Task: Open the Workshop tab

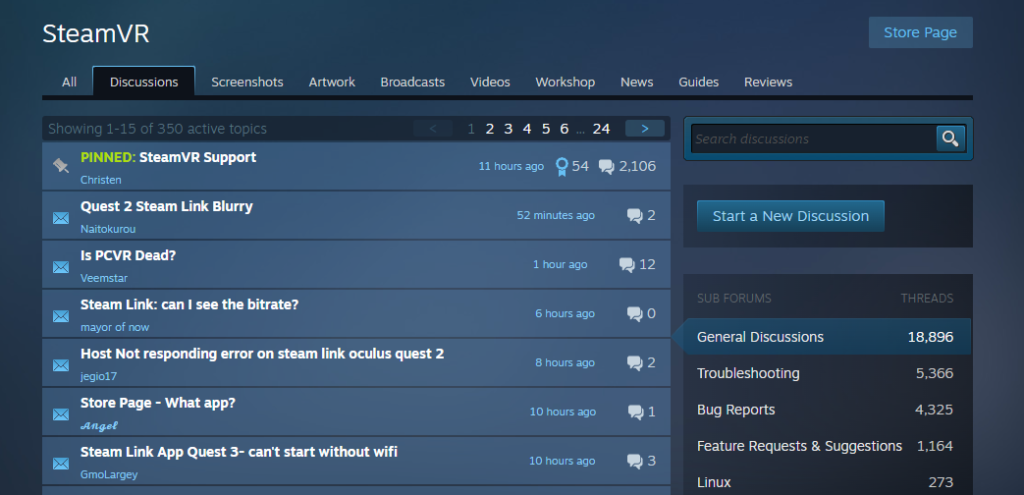Action: click(x=565, y=82)
